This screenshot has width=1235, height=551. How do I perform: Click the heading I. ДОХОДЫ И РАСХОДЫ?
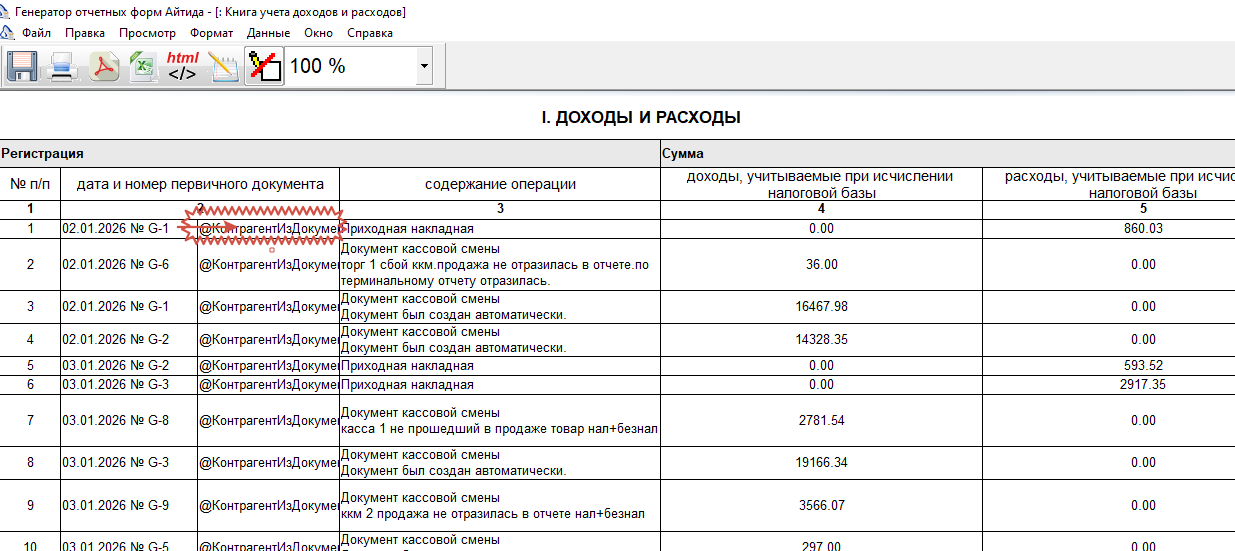pos(641,118)
